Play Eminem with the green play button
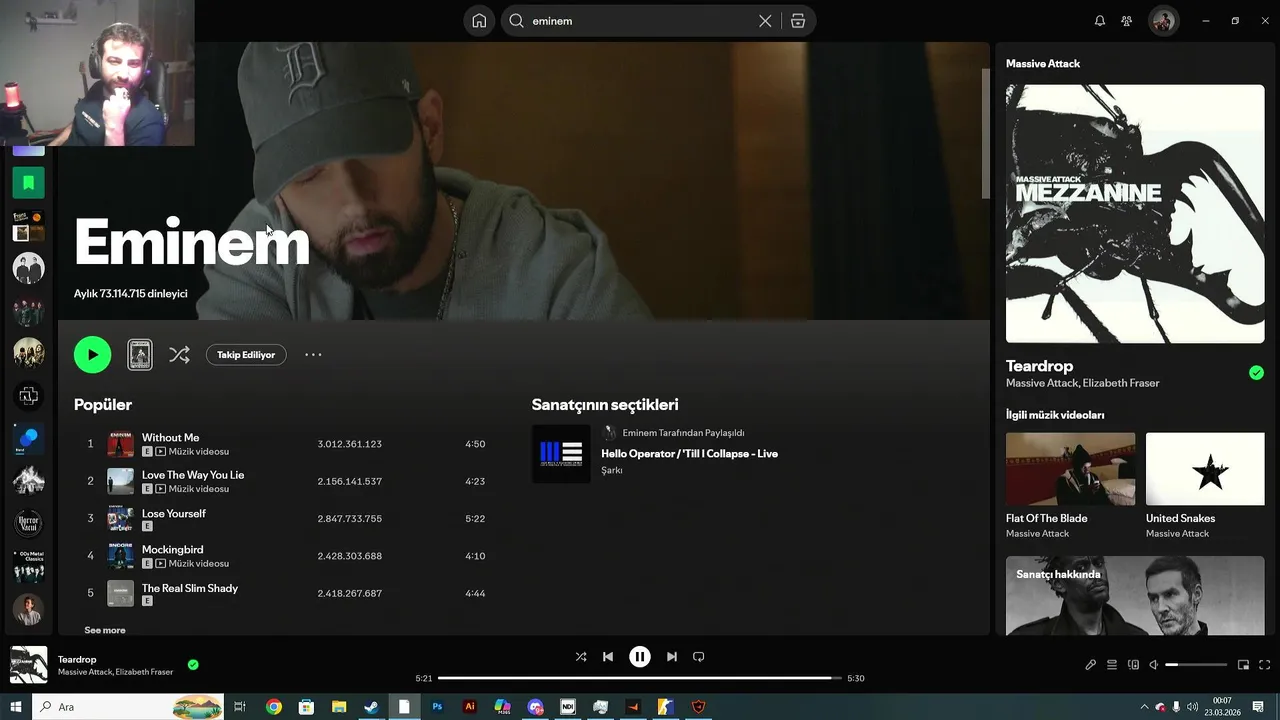The height and width of the screenshot is (720, 1280). click(x=92, y=354)
